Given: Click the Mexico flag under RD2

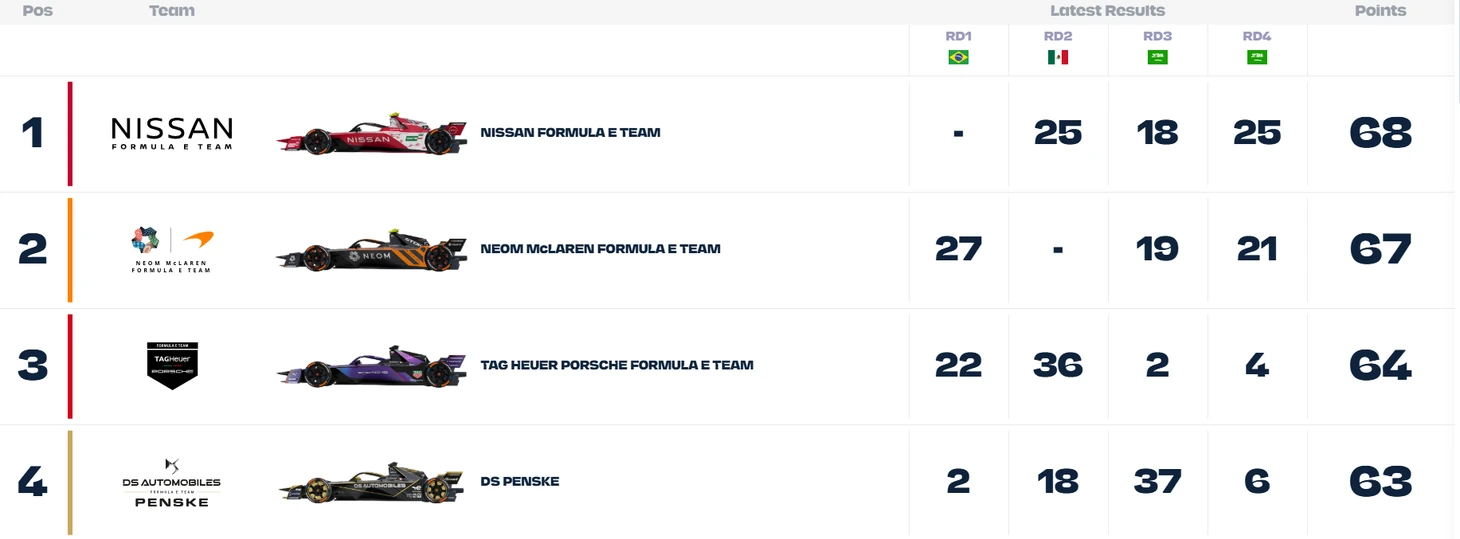Looking at the screenshot, I should tap(1058, 57).
